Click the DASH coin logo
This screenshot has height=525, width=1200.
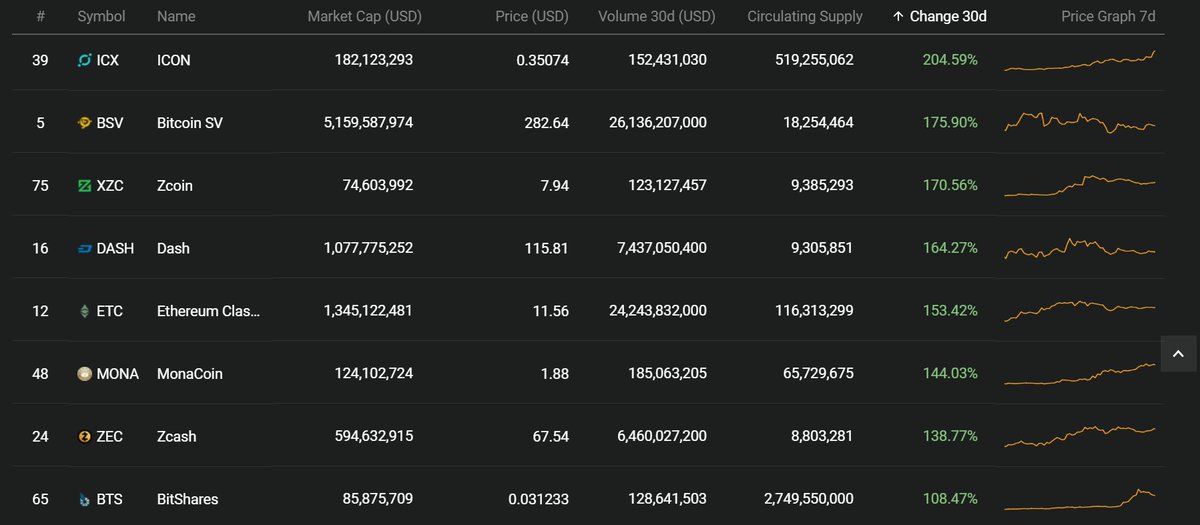coord(85,248)
